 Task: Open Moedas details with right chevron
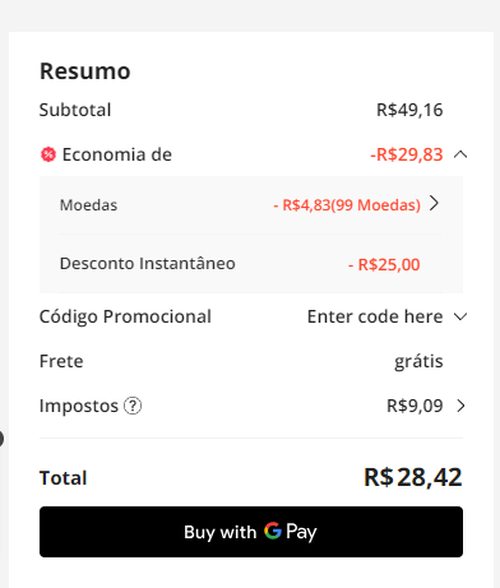pos(434,203)
